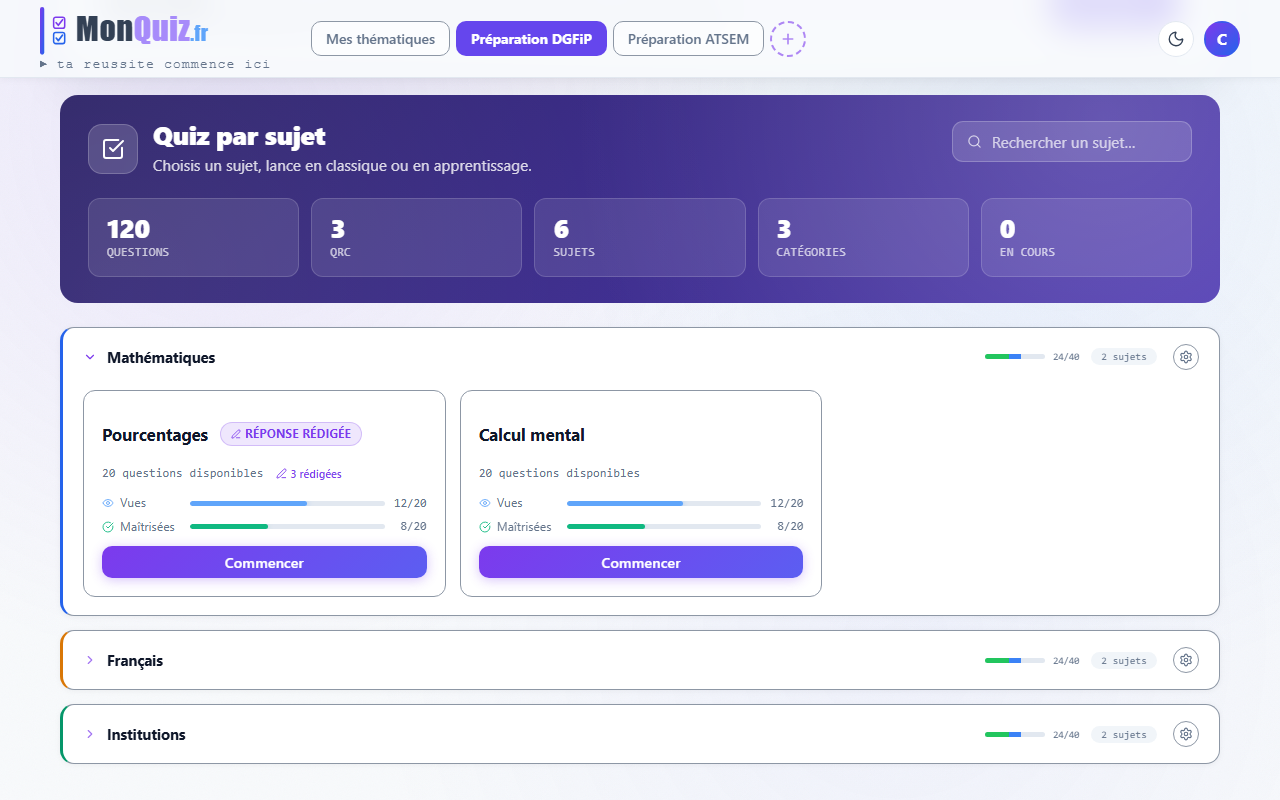Collapse the Mathématiques category

pyautogui.click(x=90, y=357)
